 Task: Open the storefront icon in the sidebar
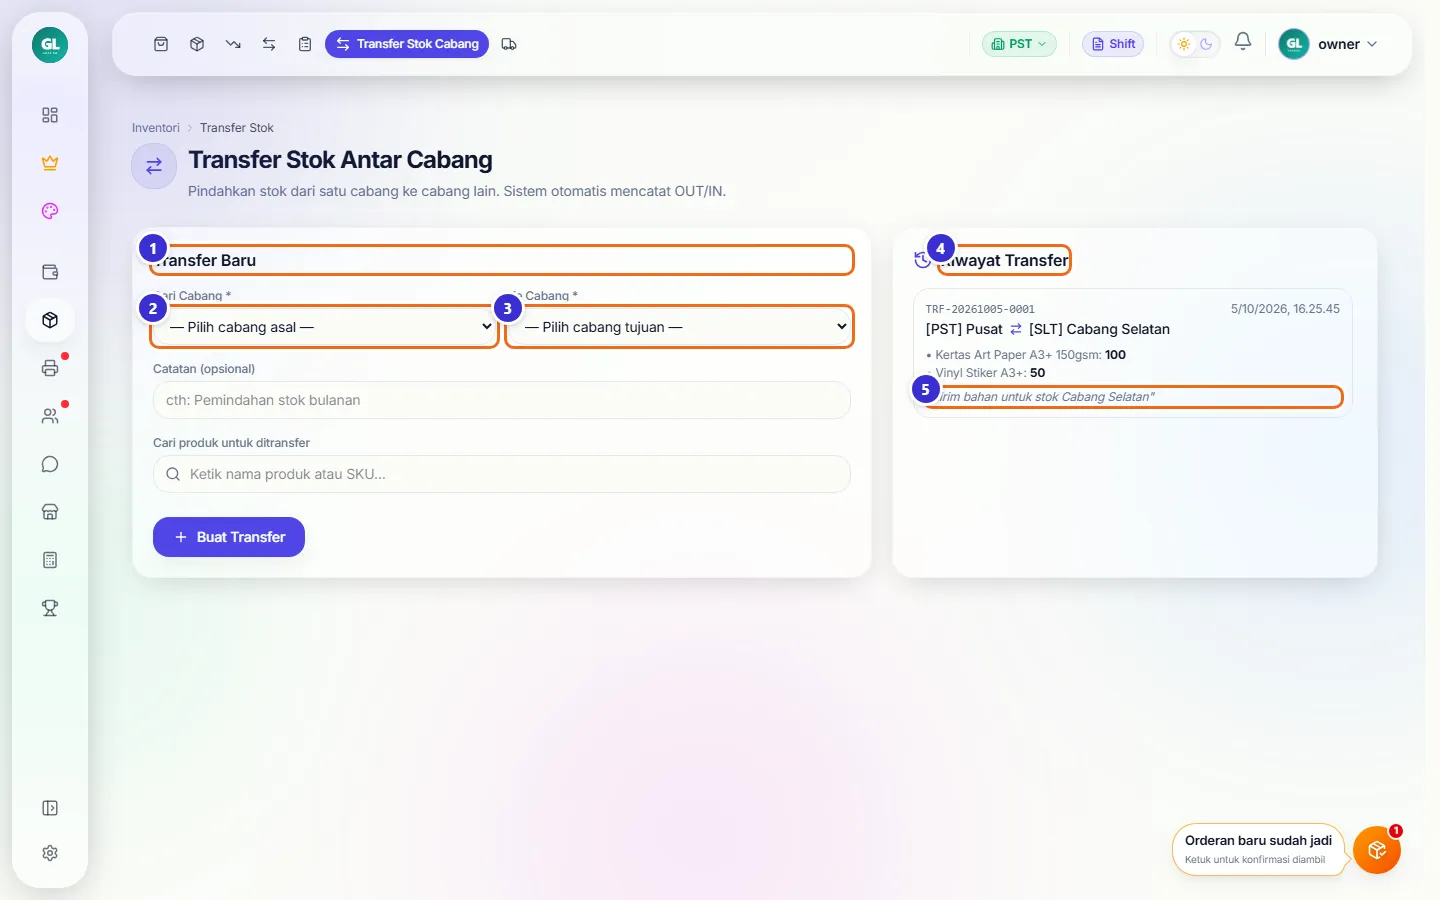coord(50,512)
